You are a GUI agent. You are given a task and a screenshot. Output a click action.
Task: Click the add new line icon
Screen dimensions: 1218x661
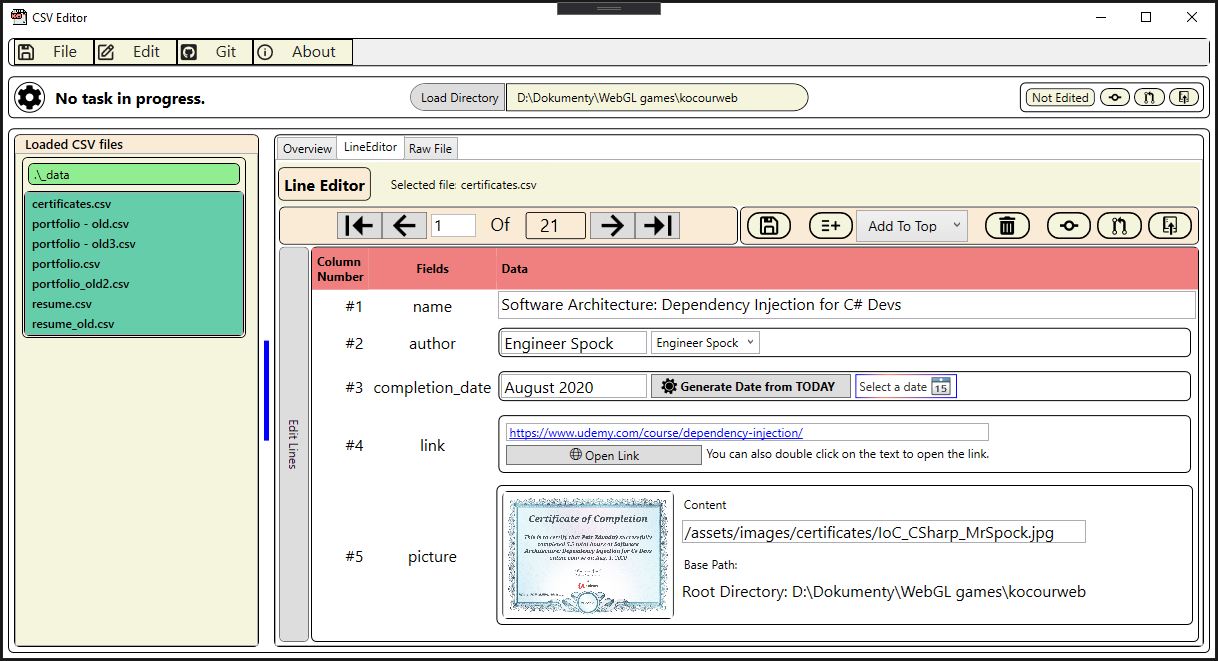830,226
